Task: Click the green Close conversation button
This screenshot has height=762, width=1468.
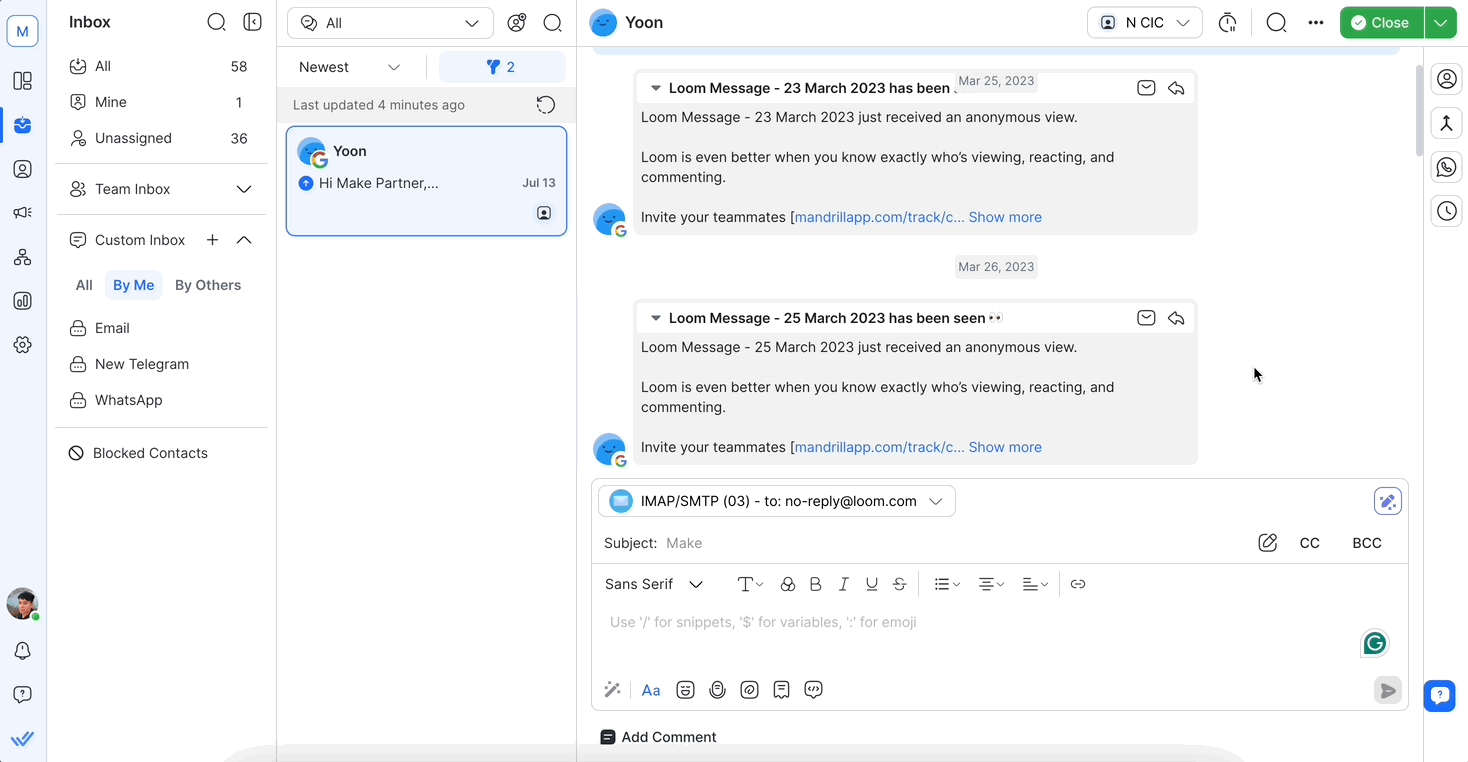Action: pos(1381,21)
